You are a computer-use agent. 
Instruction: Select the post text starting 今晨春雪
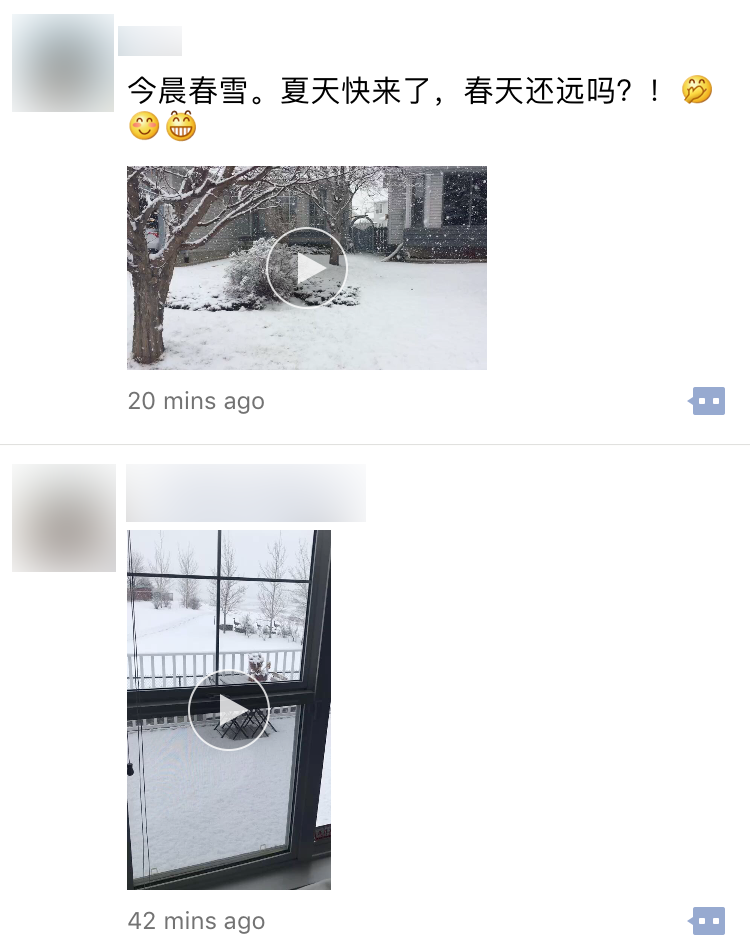421,108
